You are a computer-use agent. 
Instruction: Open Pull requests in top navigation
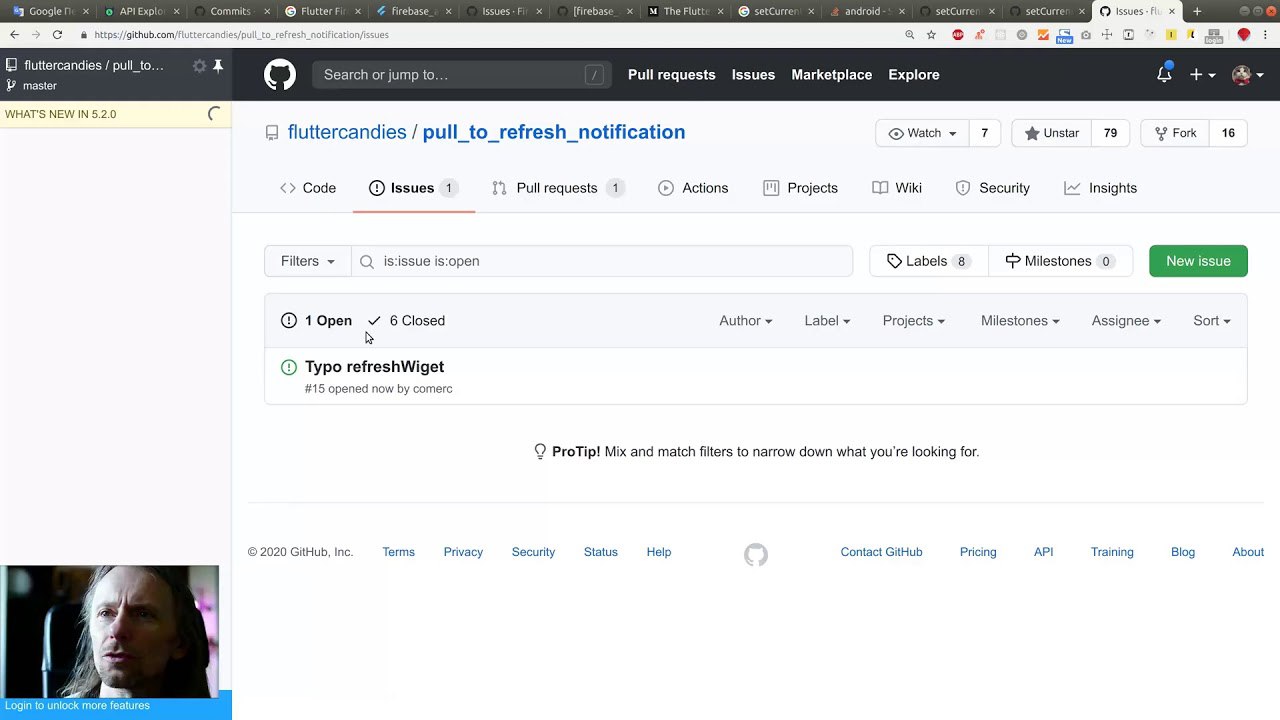click(x=672, y=75)
